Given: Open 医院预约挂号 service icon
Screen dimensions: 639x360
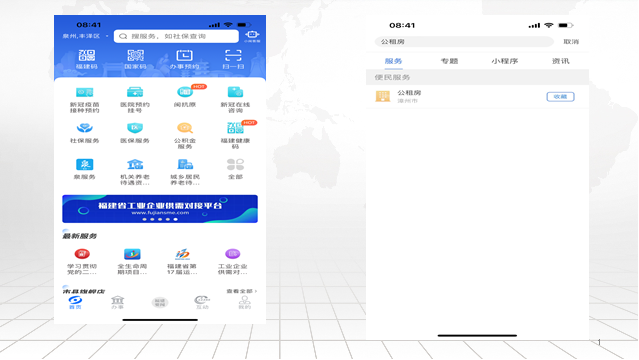Looking at the screenshot, I should tap(135, 92).
